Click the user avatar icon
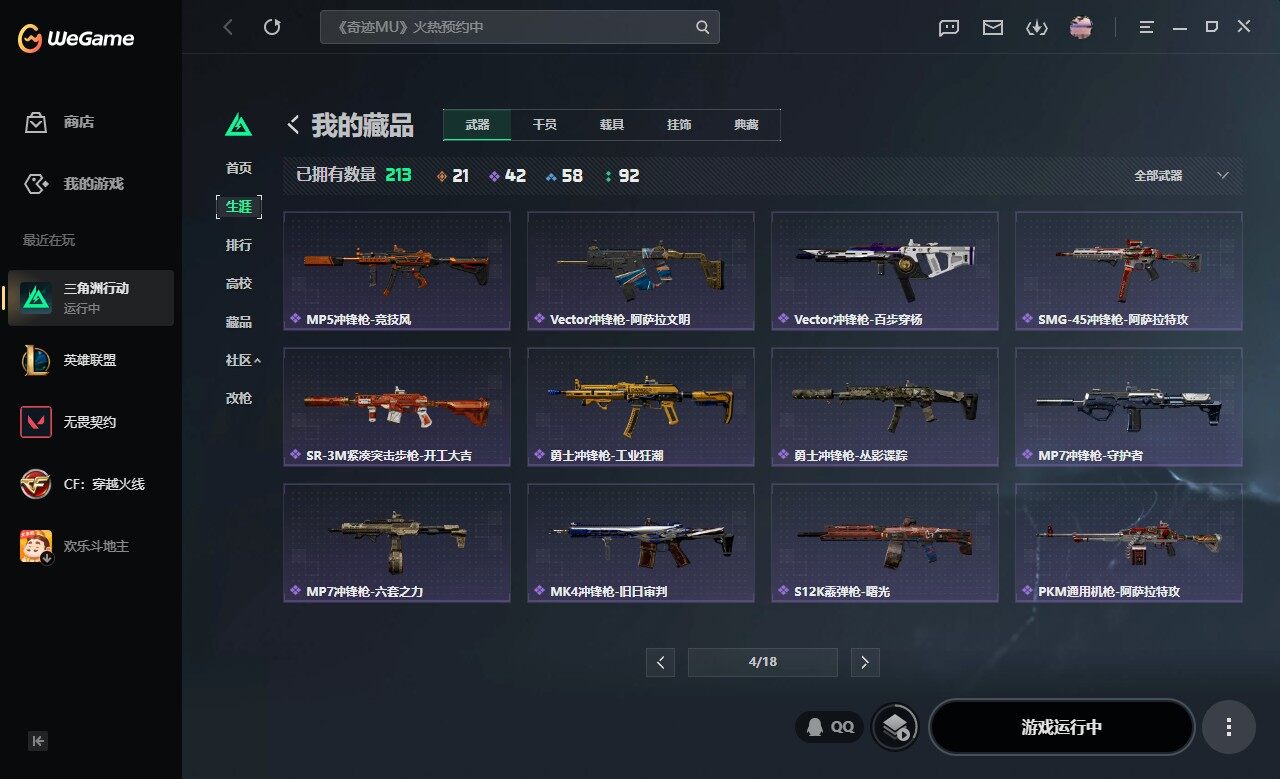 point(1081,27)
